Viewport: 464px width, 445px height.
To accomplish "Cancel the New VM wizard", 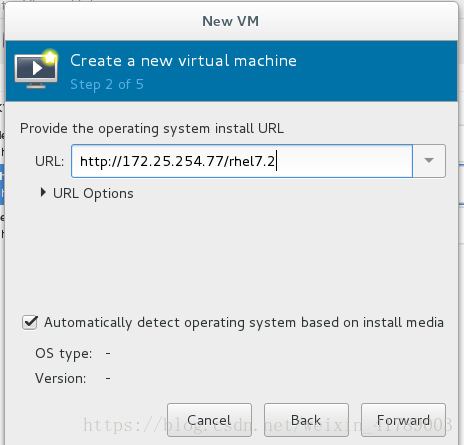I will coord(209,420).
